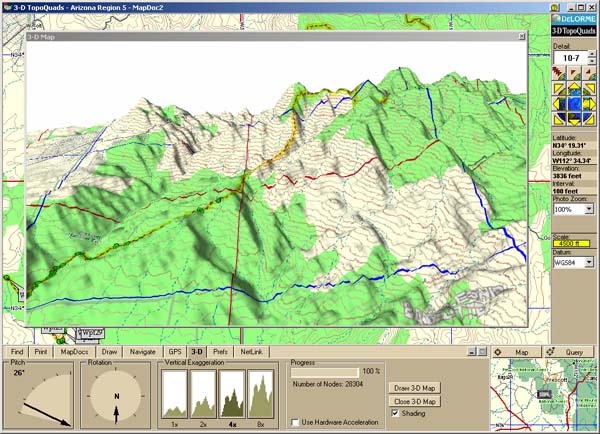Click the Pitch angle dial
600x434 pixels.
coord(45,400)
